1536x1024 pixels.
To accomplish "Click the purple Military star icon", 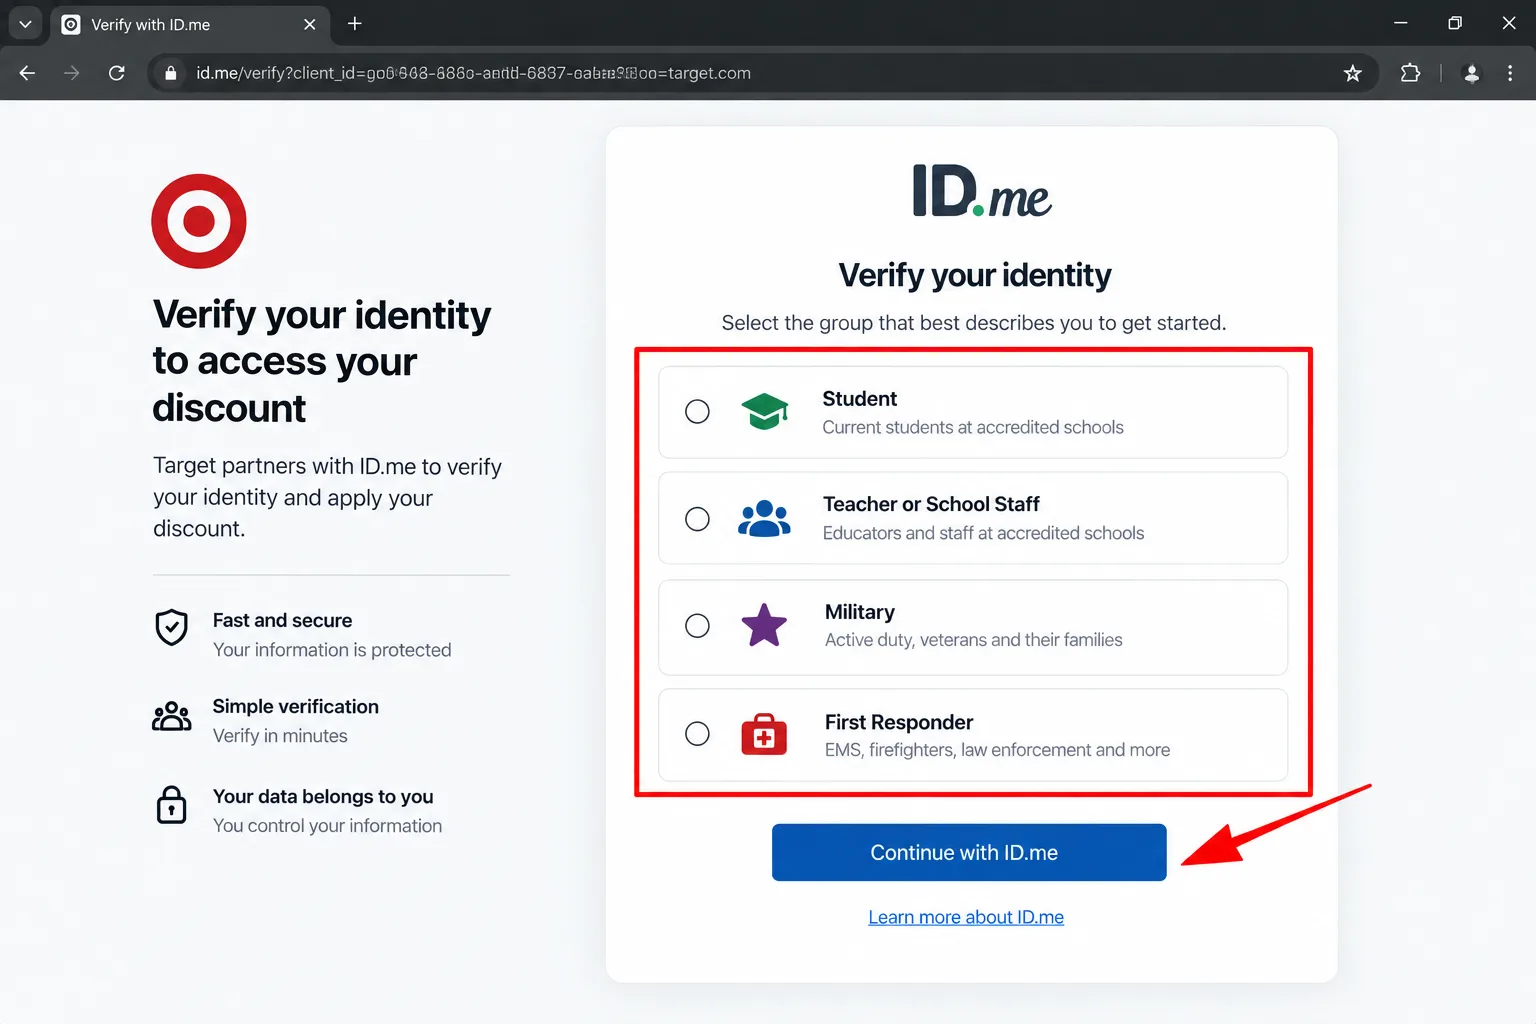I will pos(764,625).
